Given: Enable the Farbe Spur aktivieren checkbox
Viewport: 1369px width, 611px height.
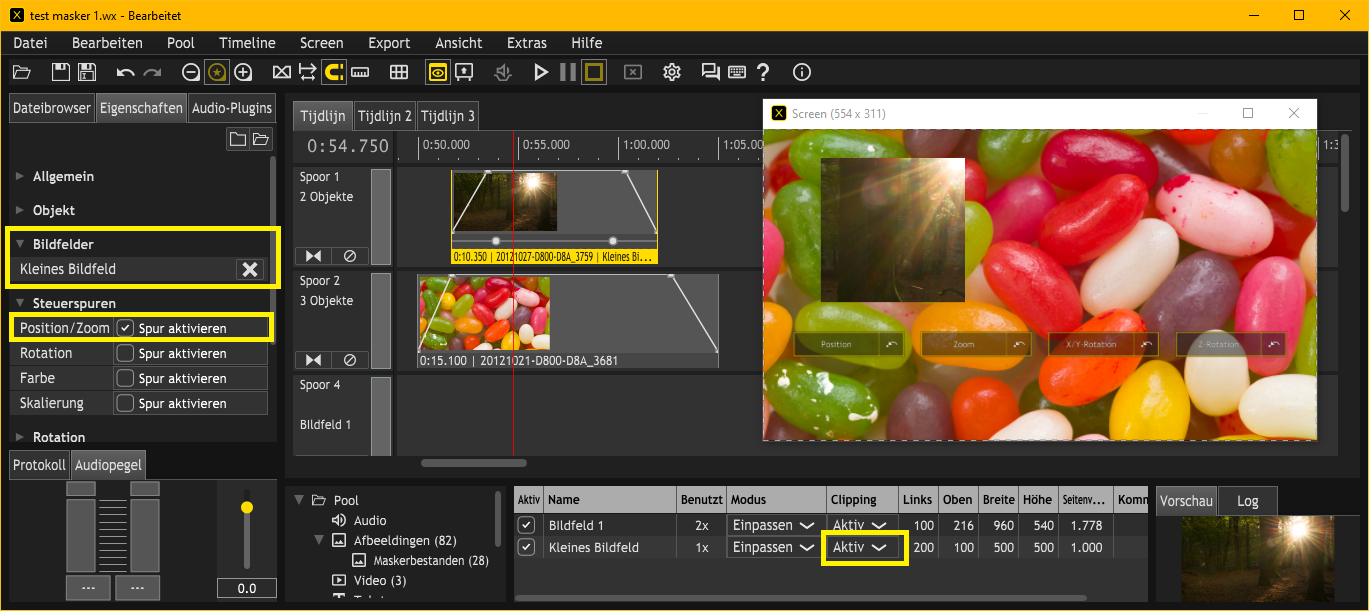Looking at the screenshot, I should (126, 378).
